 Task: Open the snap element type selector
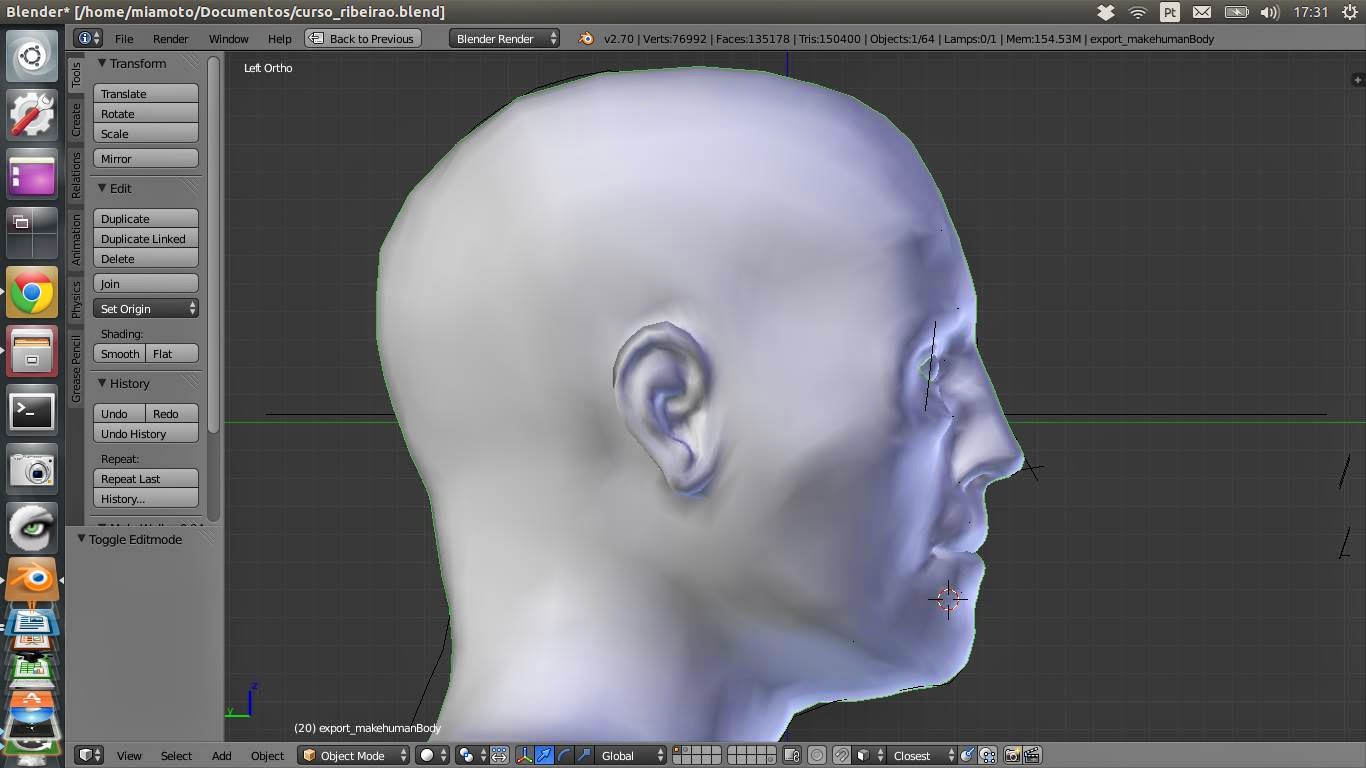point(868,755)
